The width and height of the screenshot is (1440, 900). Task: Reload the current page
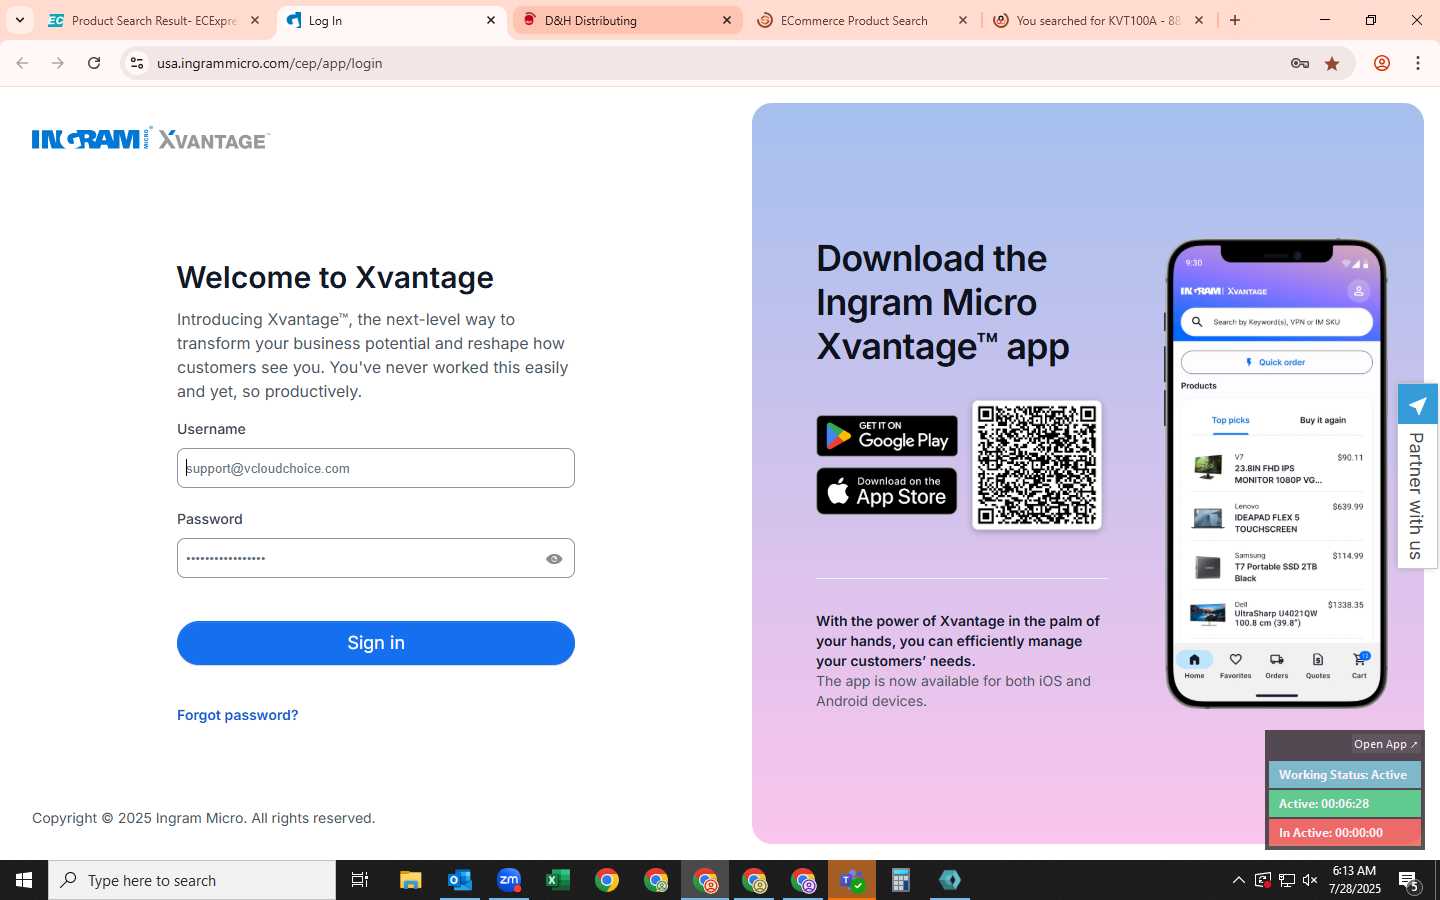94,63
